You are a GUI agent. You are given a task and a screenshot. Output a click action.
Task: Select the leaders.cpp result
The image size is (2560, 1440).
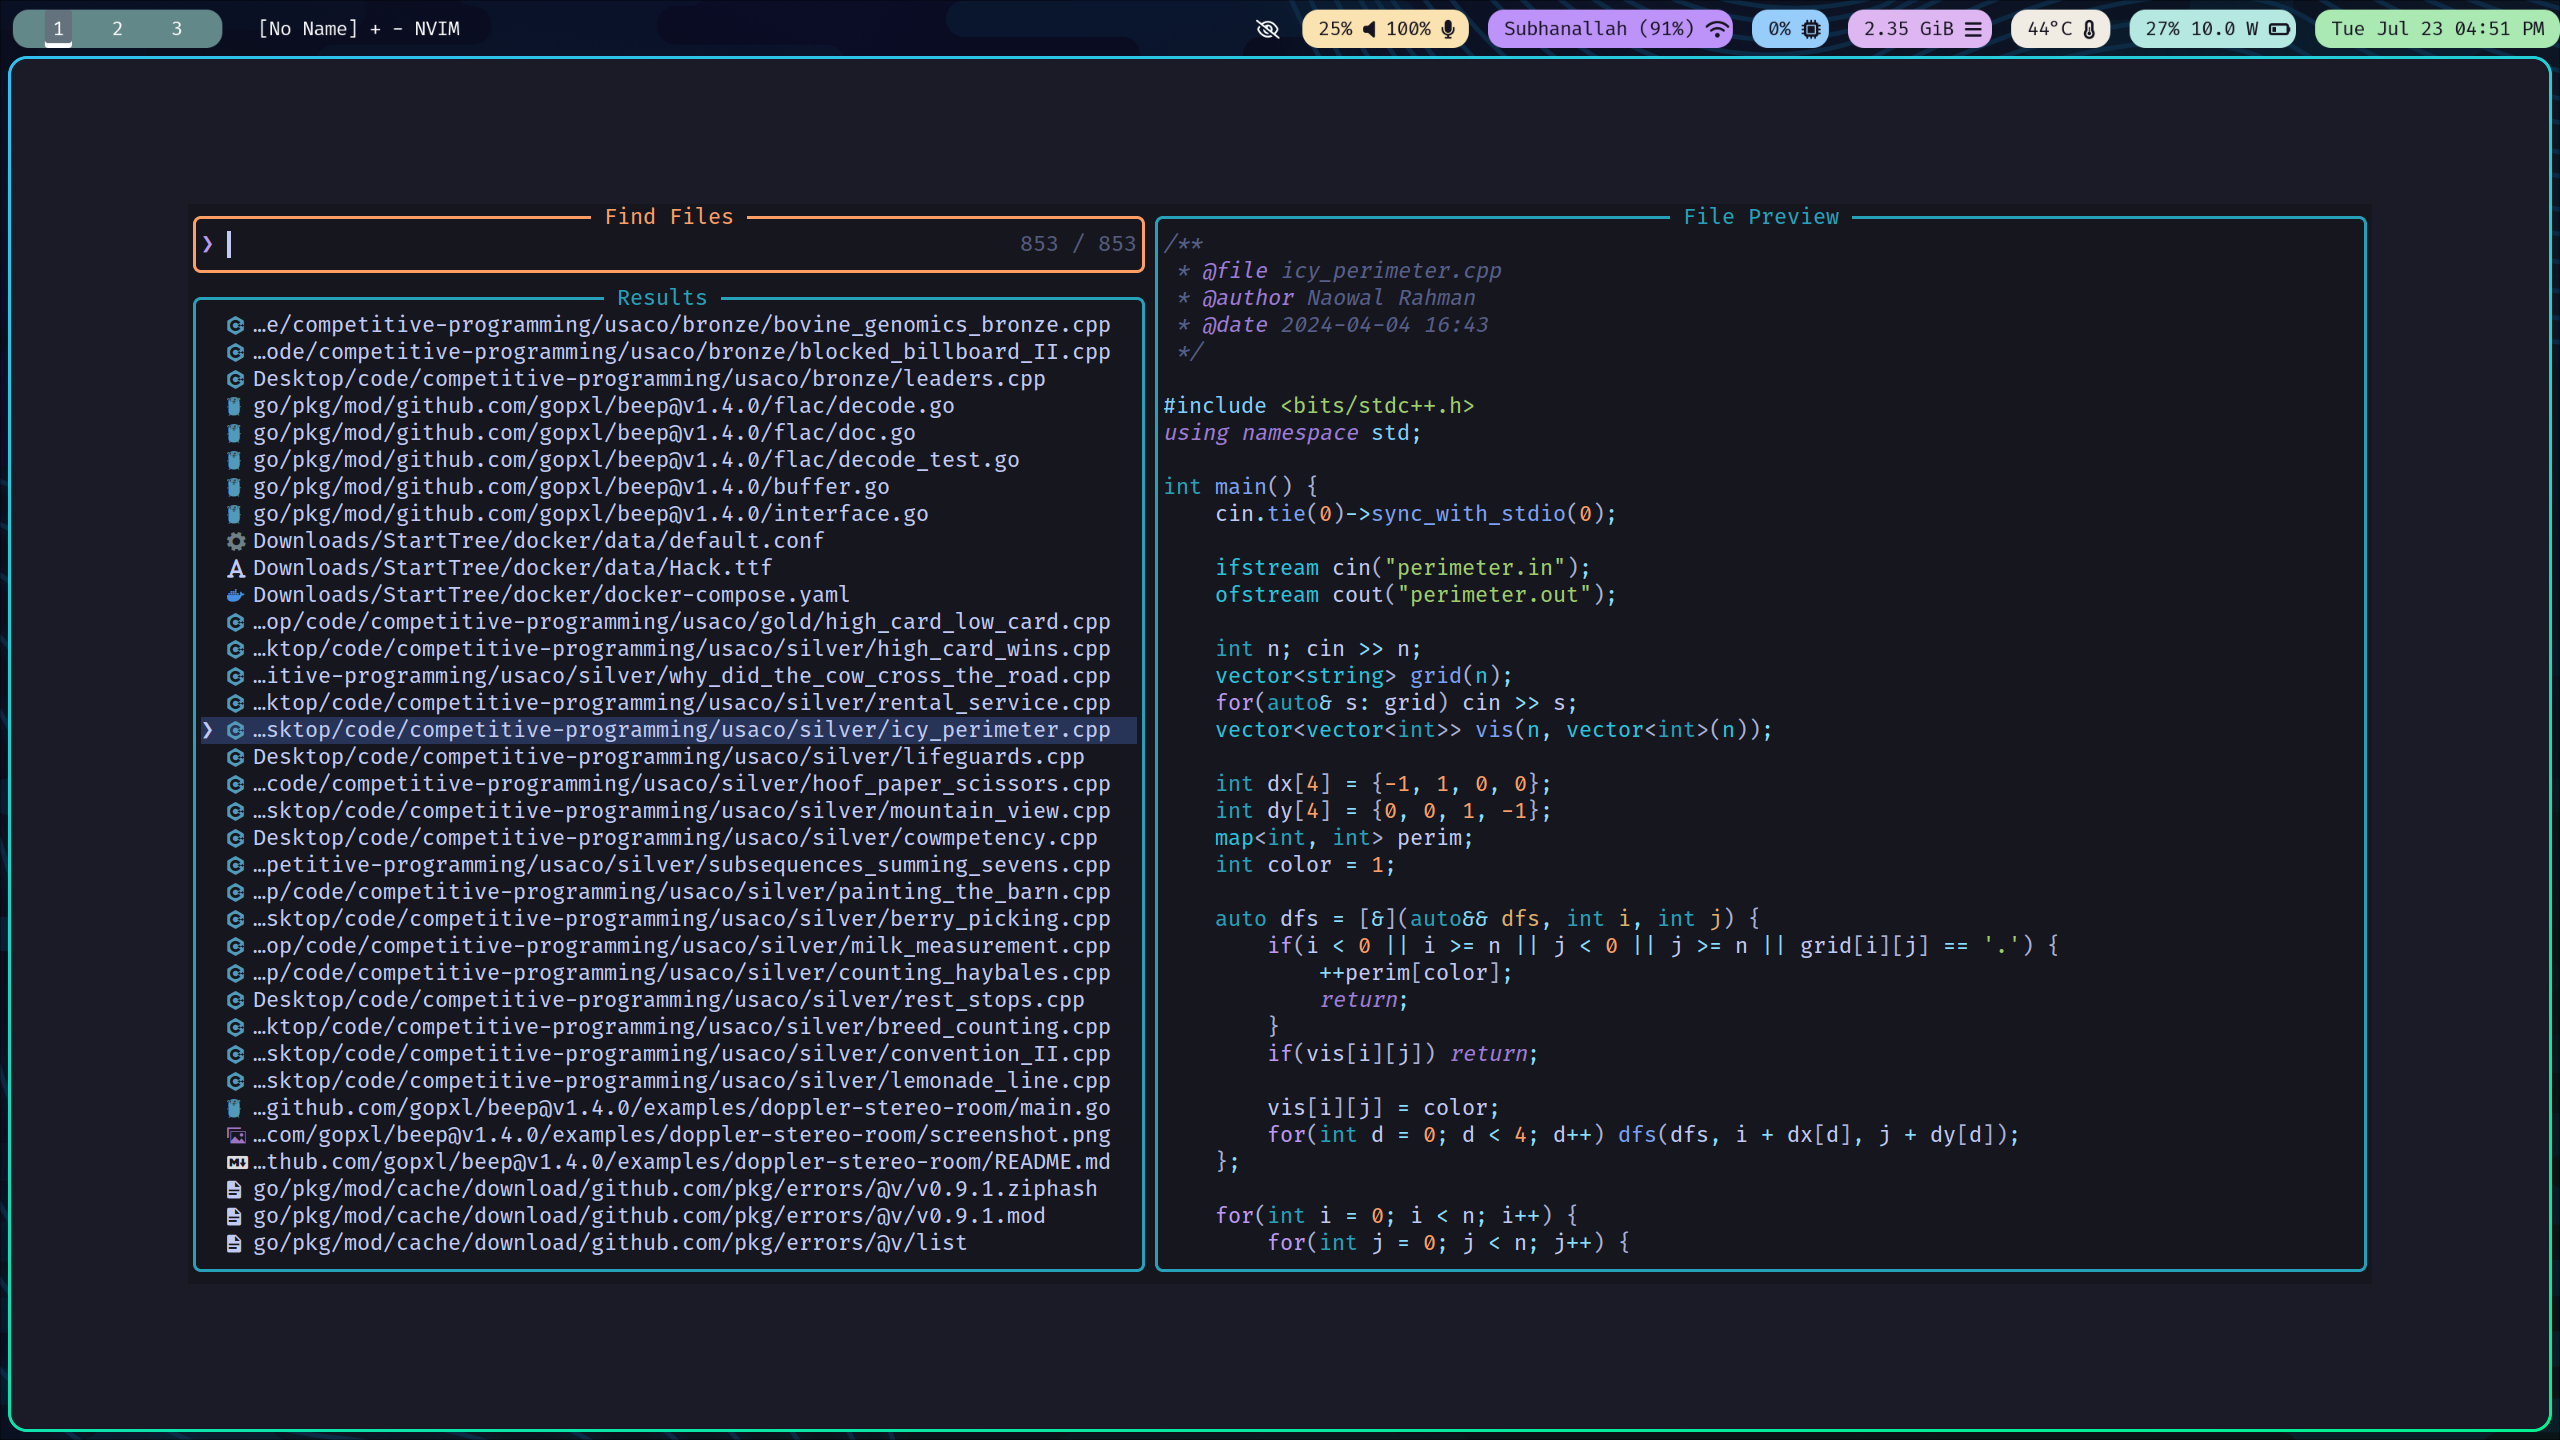668,379
